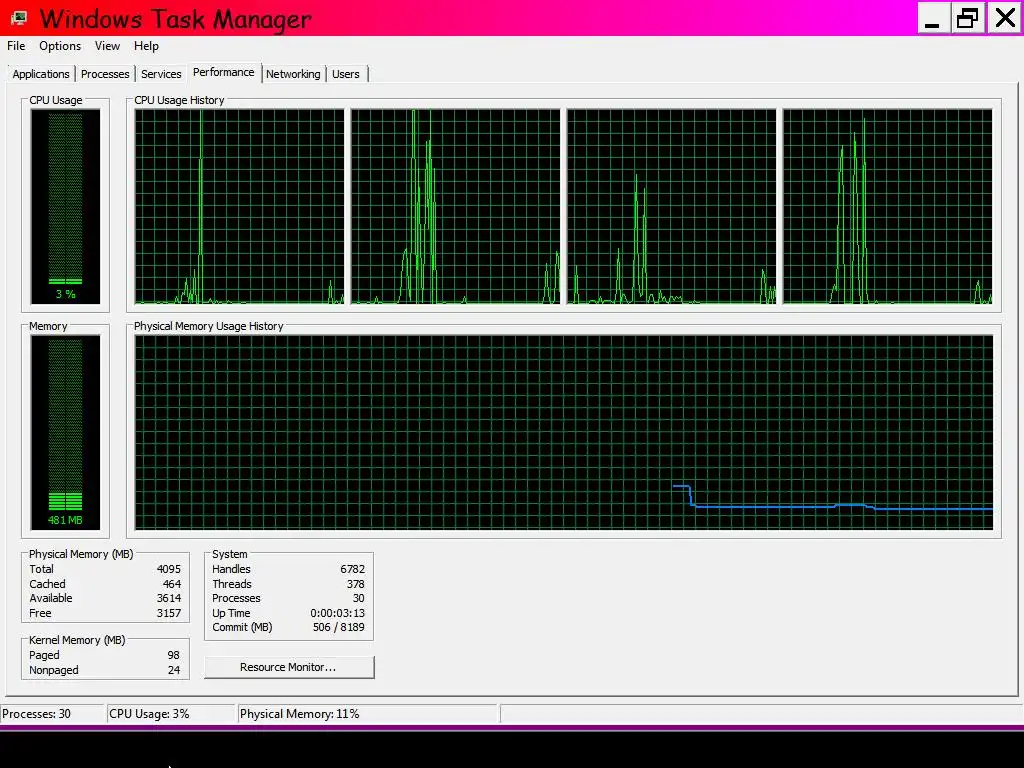Click the Up Time value 0:00:03:13
The width and height of the screenshot is (1024, 768).
pyautogui.click(x=338, y=613)
